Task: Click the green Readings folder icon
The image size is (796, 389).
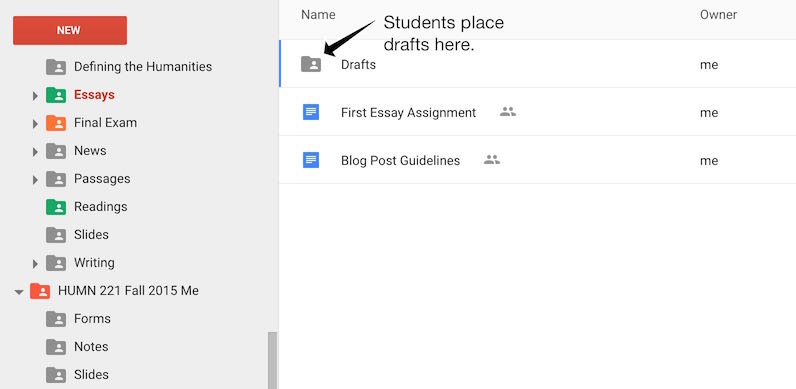Action: point(56,207)
